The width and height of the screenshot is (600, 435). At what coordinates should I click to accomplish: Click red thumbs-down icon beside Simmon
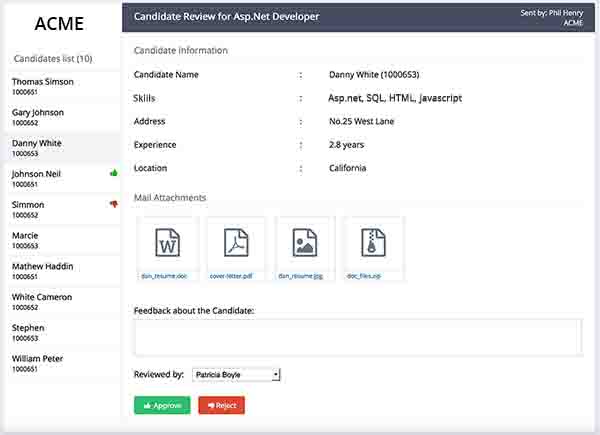[x=114, y=205]
